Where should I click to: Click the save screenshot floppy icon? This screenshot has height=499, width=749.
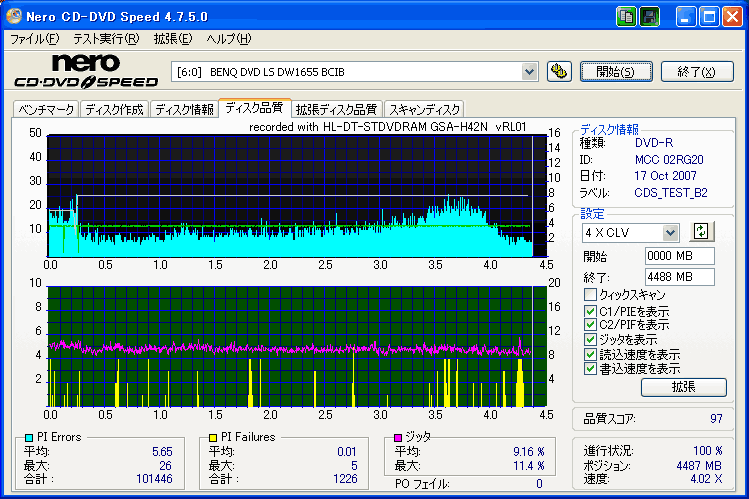(650, 17)
